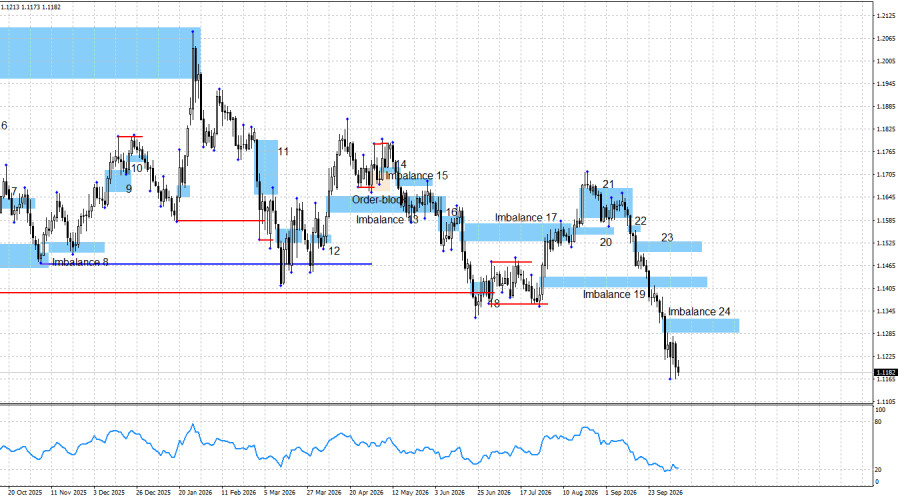Click the 1.1345 price axis label
The image size is (900, 500).
pos(886,311)
